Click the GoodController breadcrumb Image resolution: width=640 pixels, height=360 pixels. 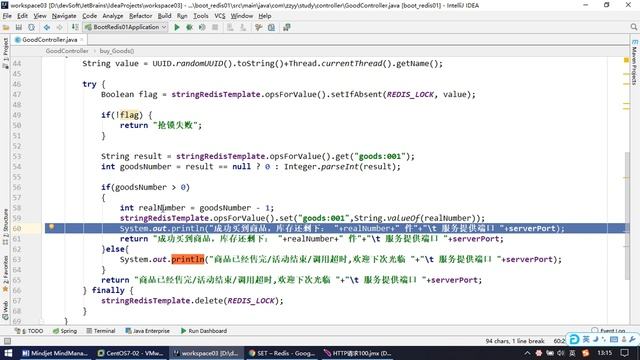pos(67,51)
